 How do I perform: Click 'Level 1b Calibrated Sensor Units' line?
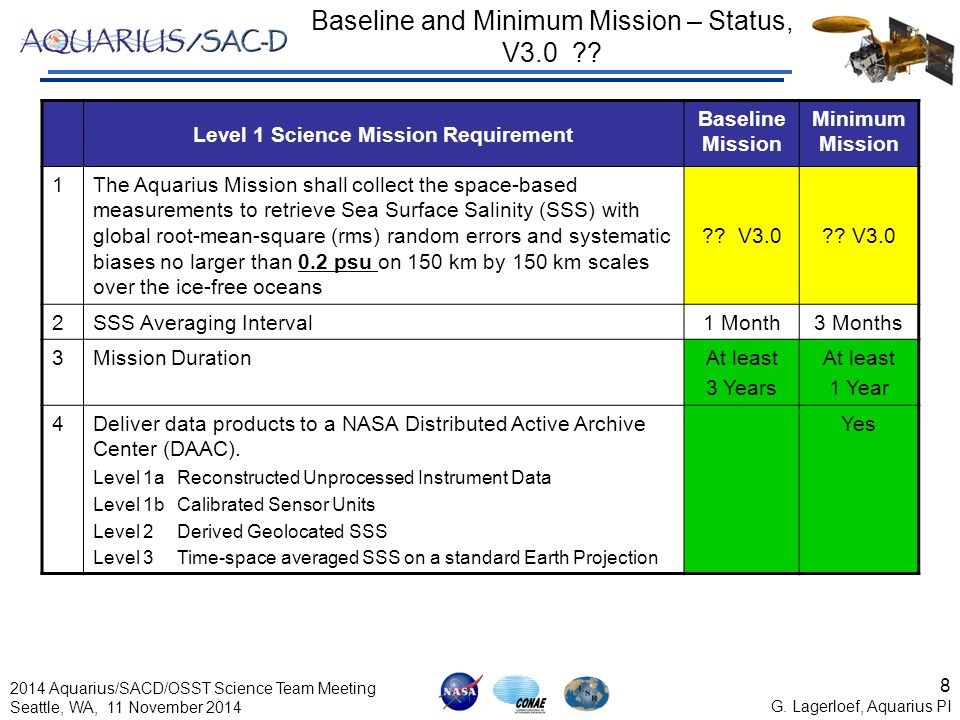pos(234,504)
